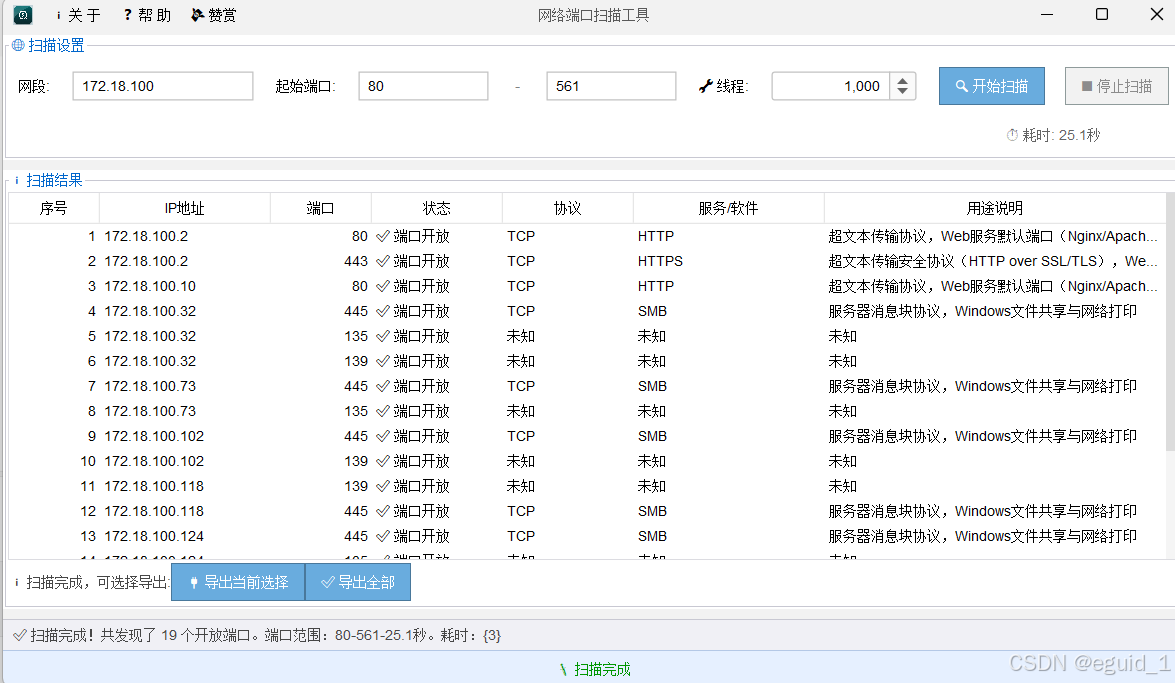The height and width of the screenshot is (683, 1175).
Task: Open the 关于 menu
Action: (78, 15)
